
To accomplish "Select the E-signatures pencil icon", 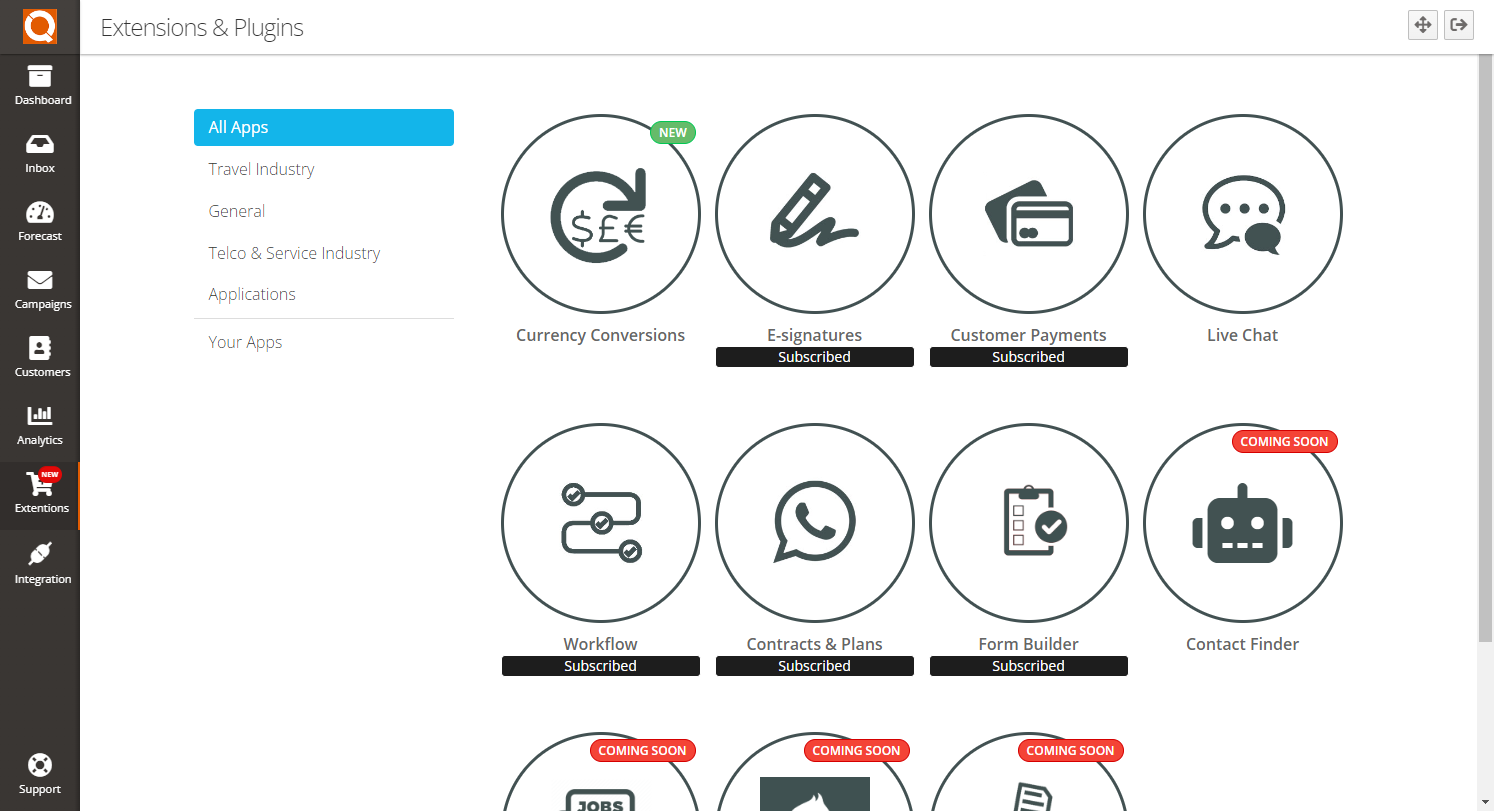I will 814,213.
